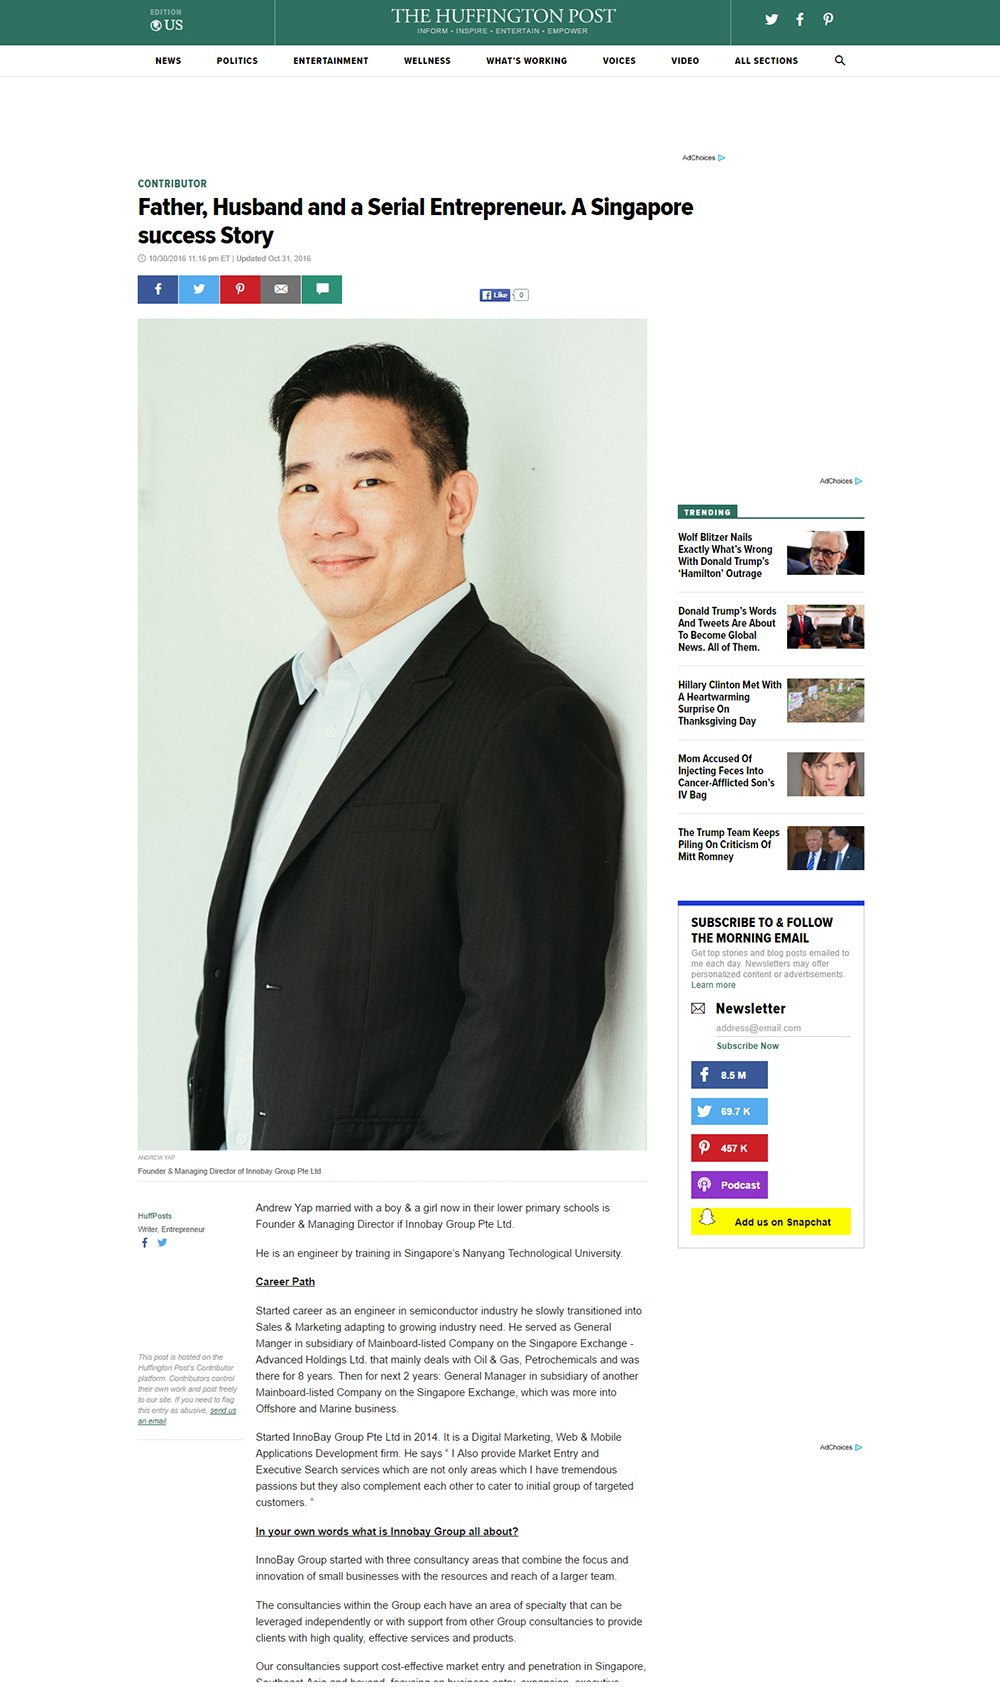Follow the 8.5 M Facebook button

pyautogui.click(x=729, y=1075)
